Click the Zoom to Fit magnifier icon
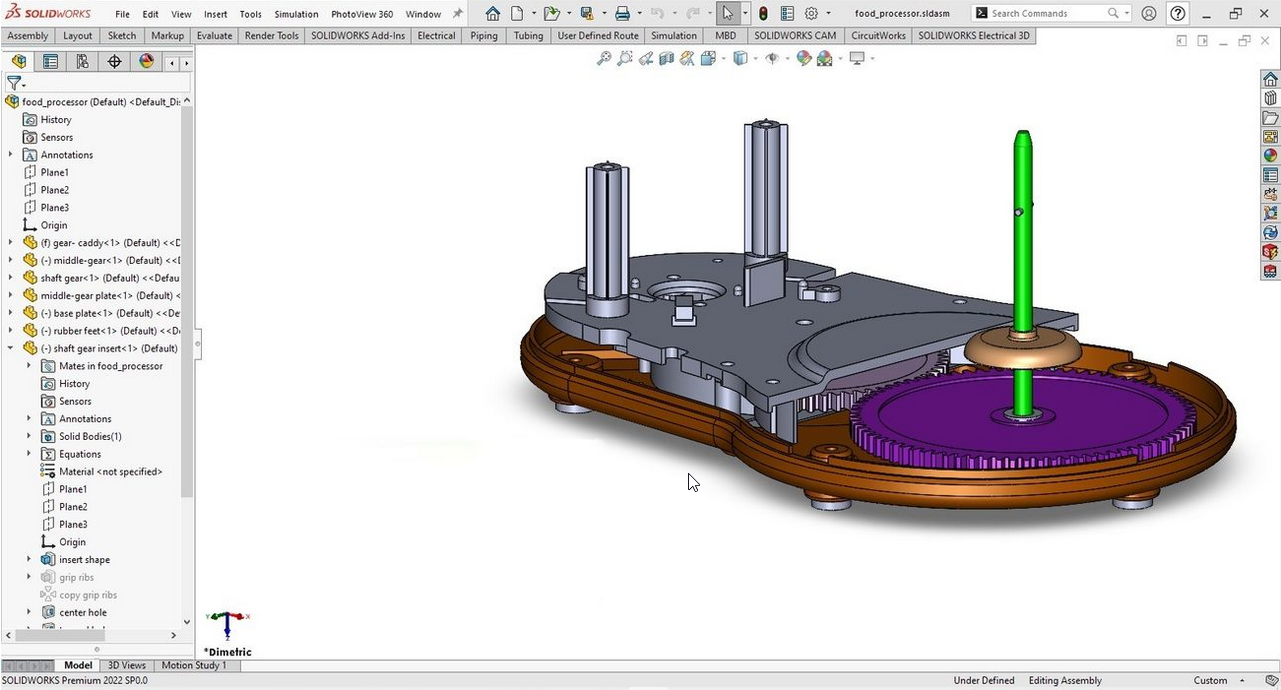Screen dimensions: 1281x690 click(604, 59)
